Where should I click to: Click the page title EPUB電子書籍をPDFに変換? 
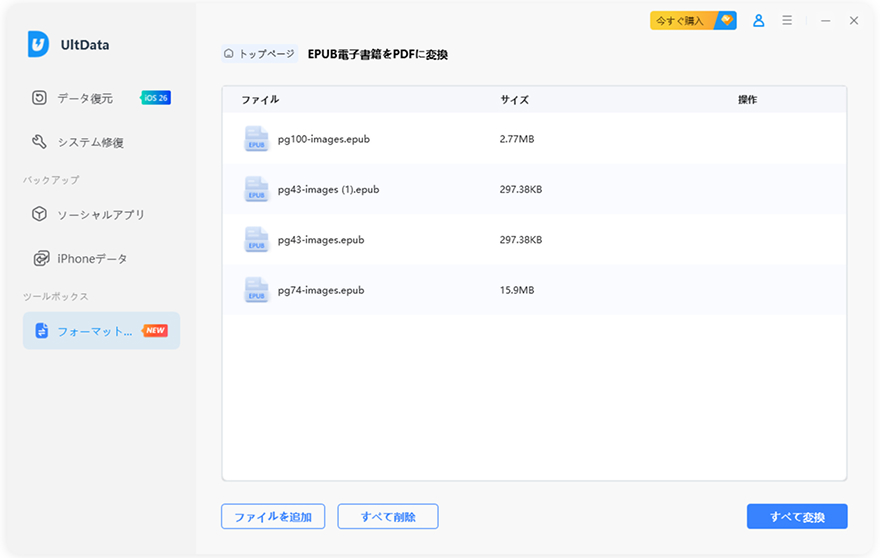tap(378, 54)
